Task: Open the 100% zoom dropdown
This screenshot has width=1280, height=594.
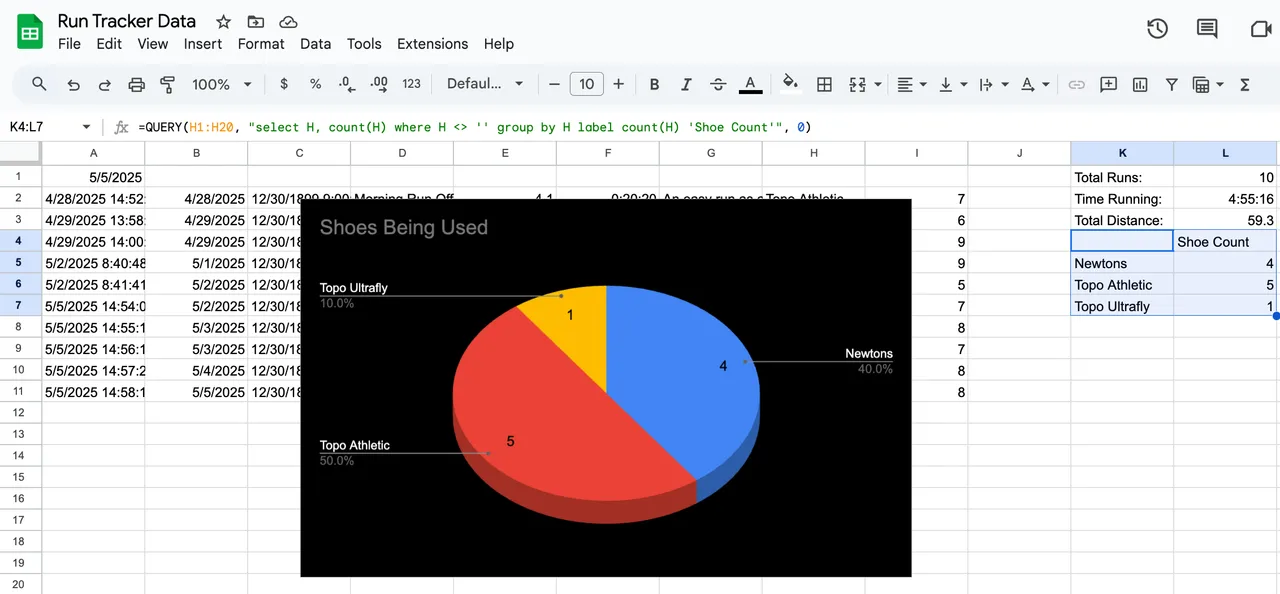Action: point(222,84)
